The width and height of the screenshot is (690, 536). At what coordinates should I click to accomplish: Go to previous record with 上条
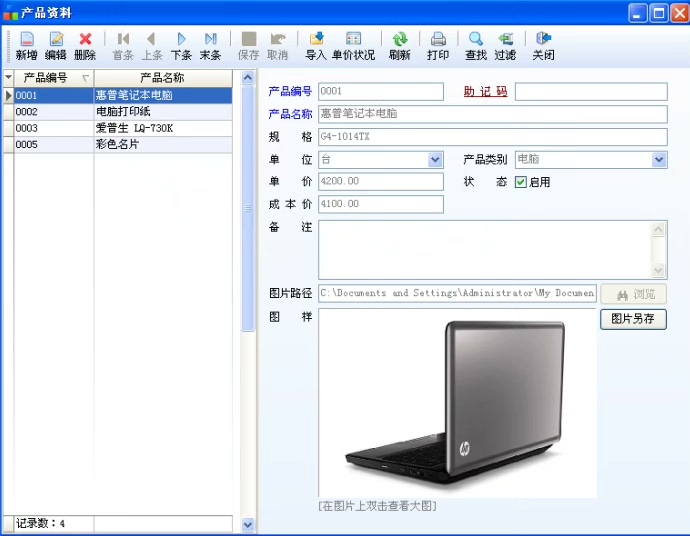pyautogui.click(x=152, y=45)
